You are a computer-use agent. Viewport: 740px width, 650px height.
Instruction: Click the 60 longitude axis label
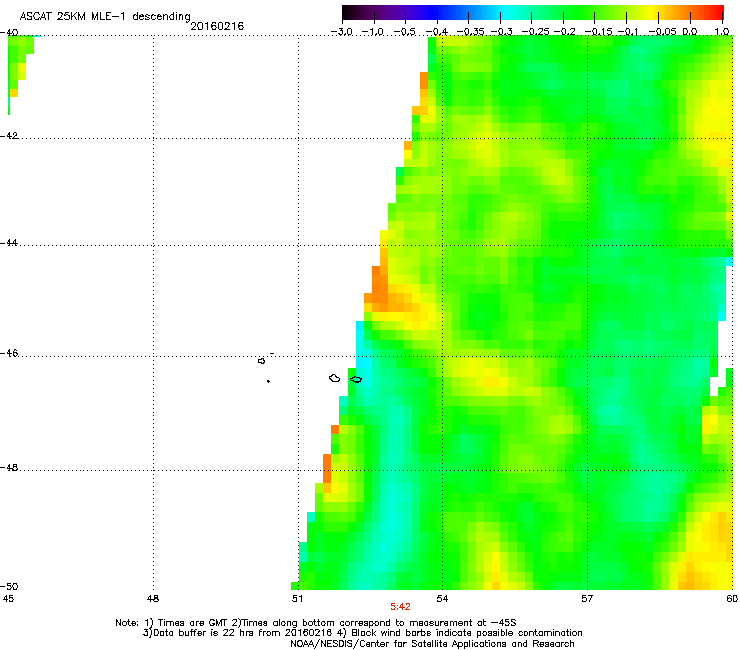(732, 599)
